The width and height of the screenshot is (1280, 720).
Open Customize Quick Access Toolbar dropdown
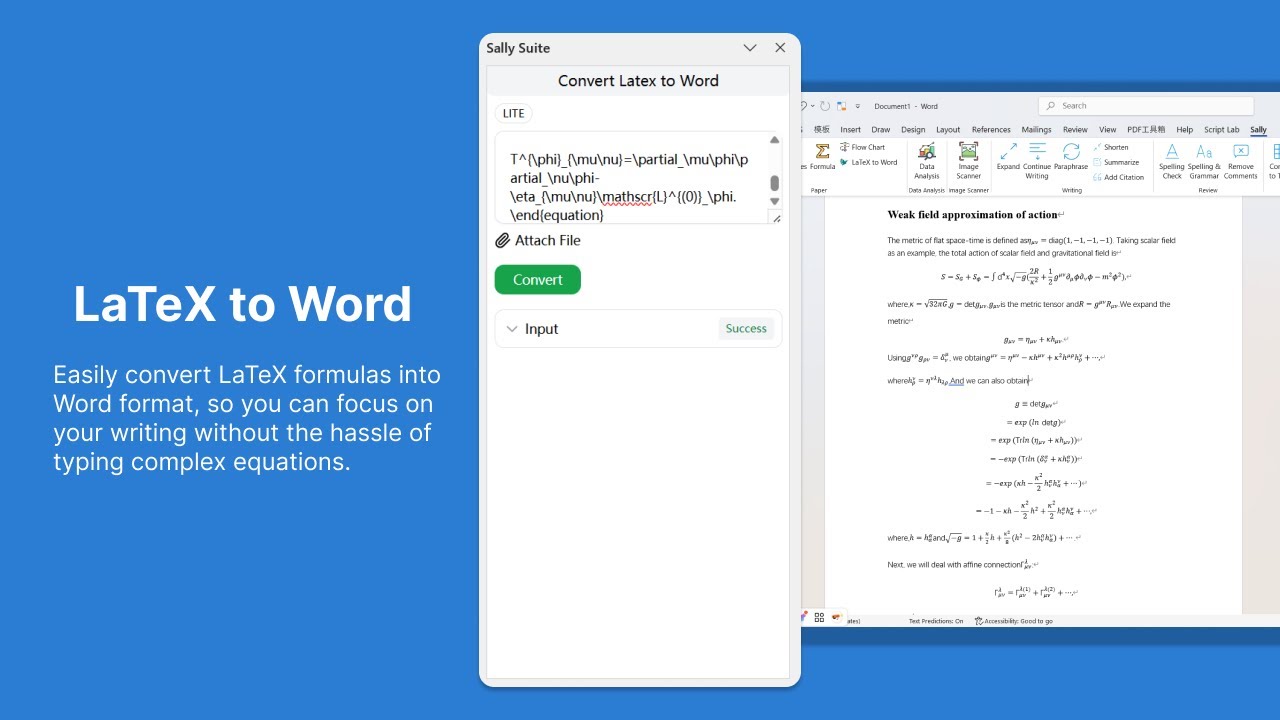point(857,106)
